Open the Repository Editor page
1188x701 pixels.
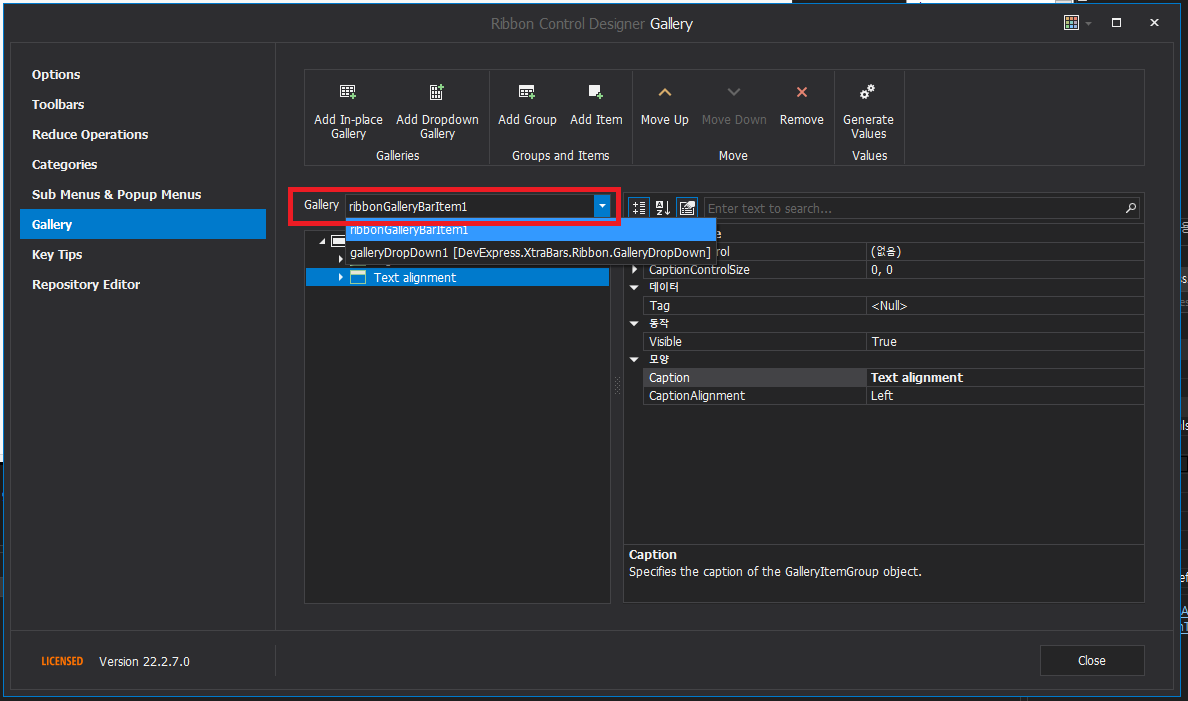point(86,284)
